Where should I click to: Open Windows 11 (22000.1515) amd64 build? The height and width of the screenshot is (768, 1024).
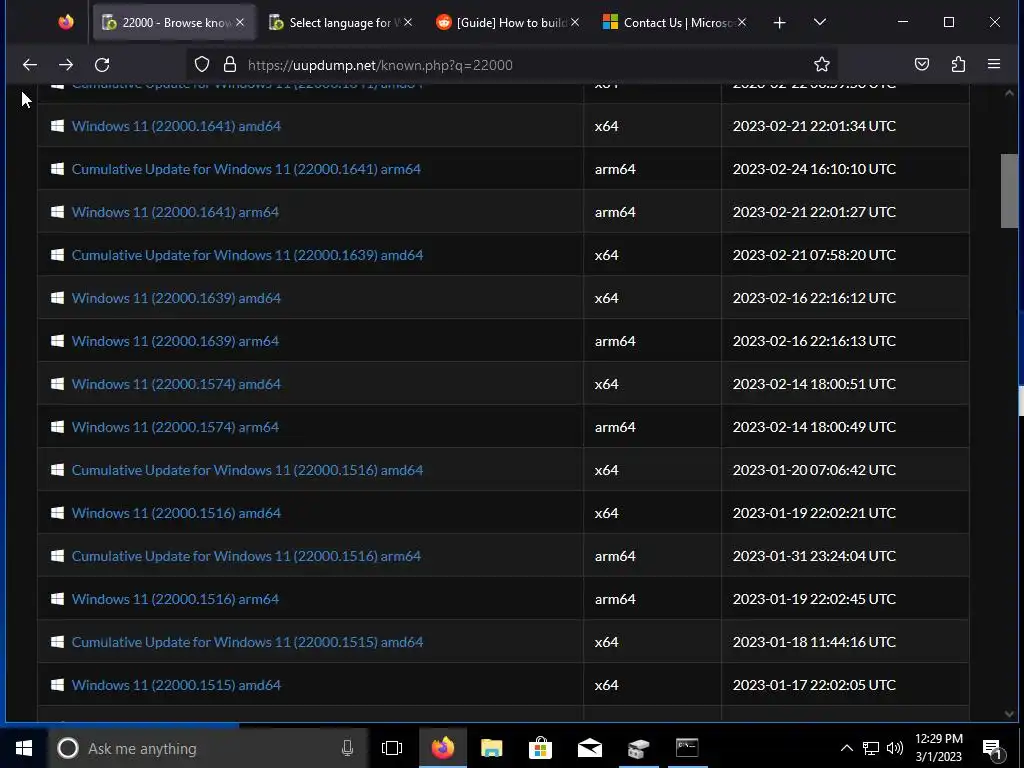[x=176, y=685]
